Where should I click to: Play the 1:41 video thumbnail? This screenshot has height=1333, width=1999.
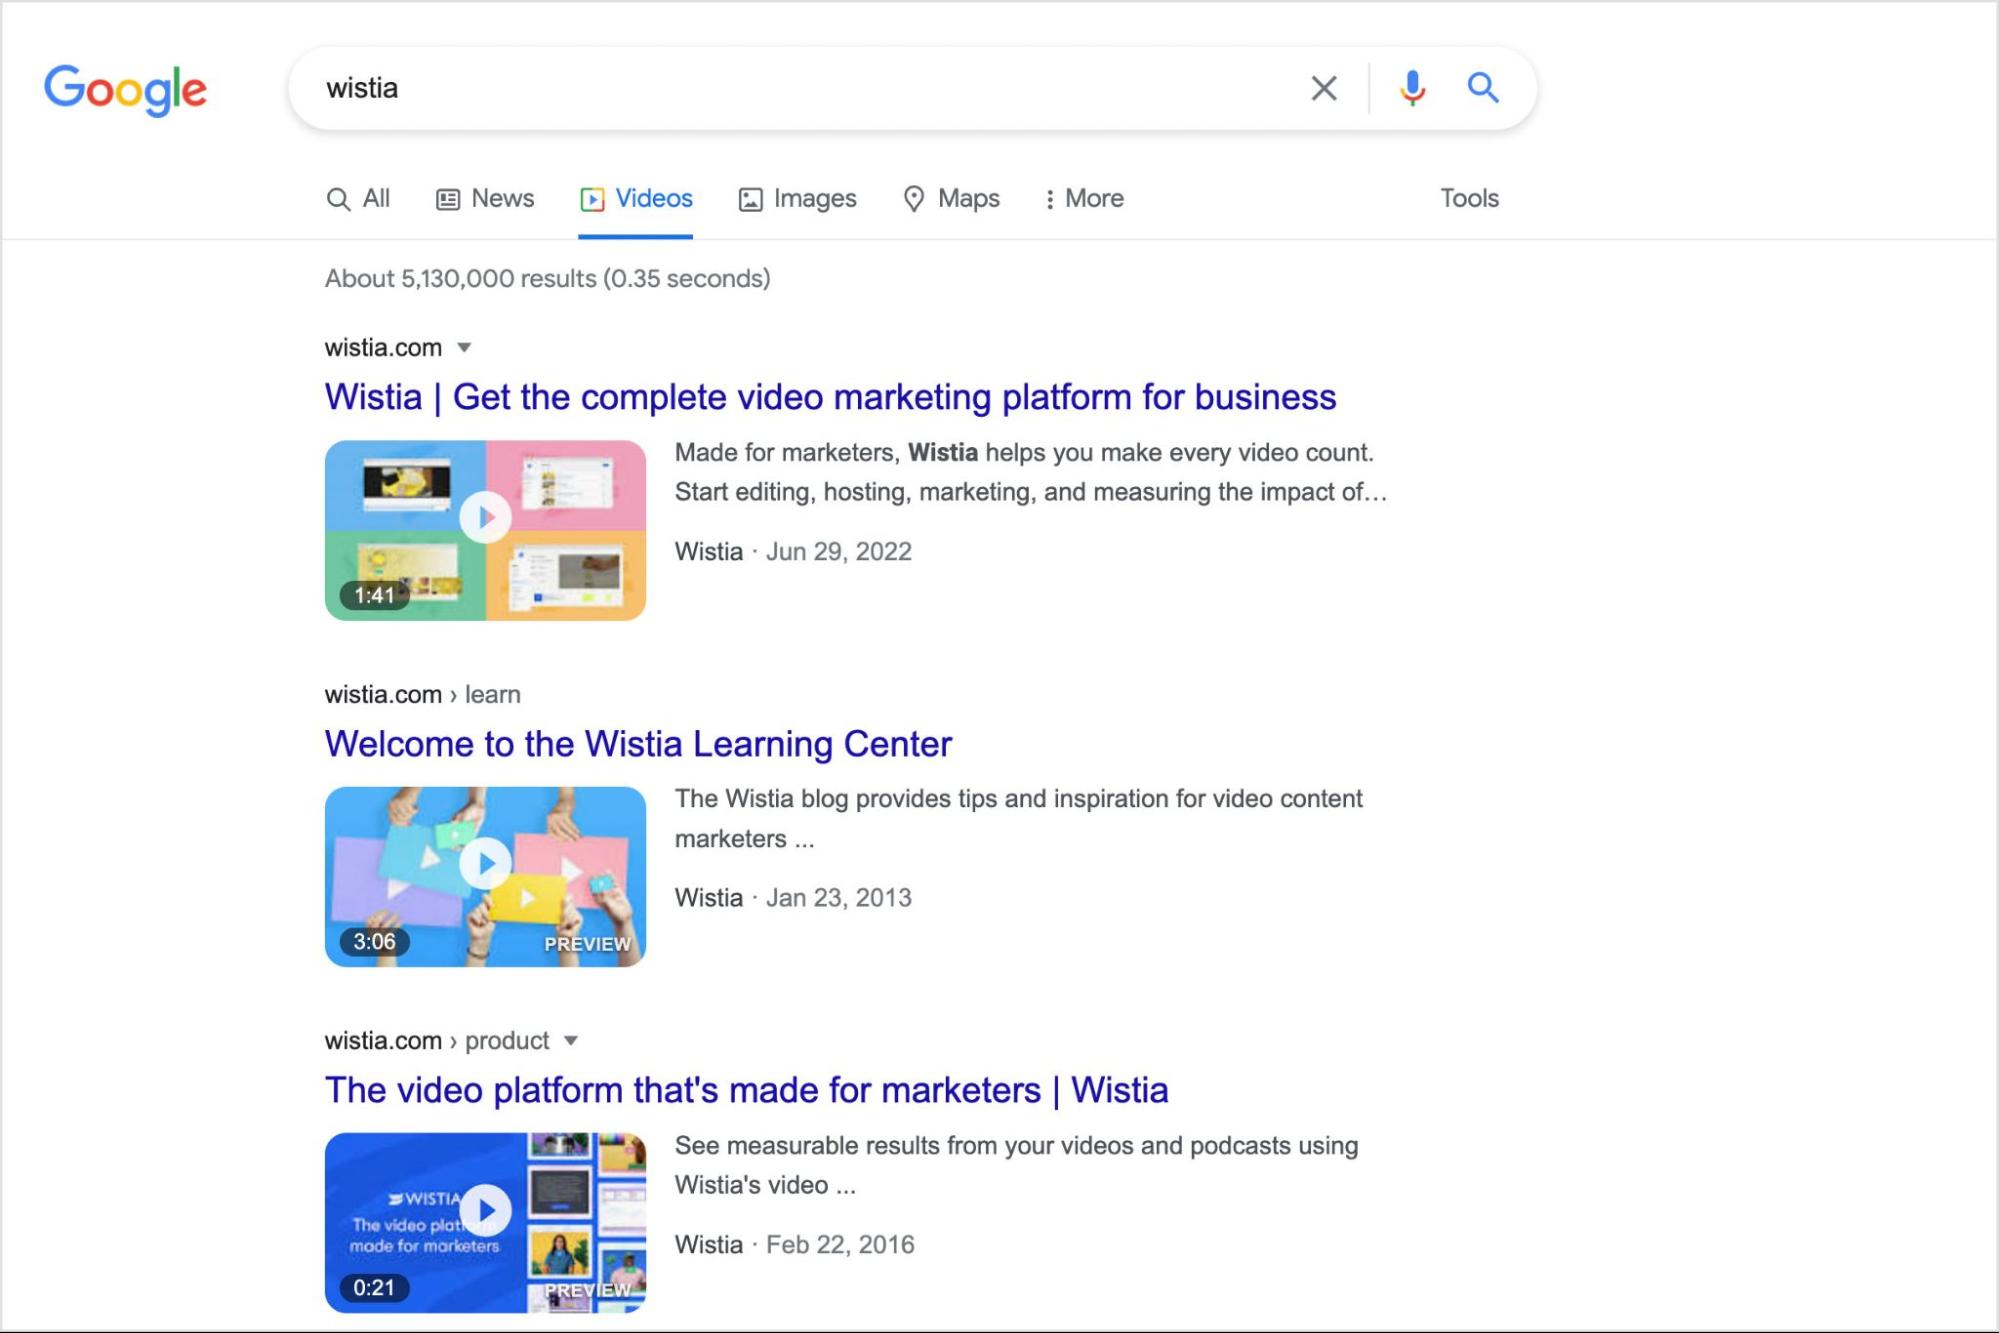[485, 530]
